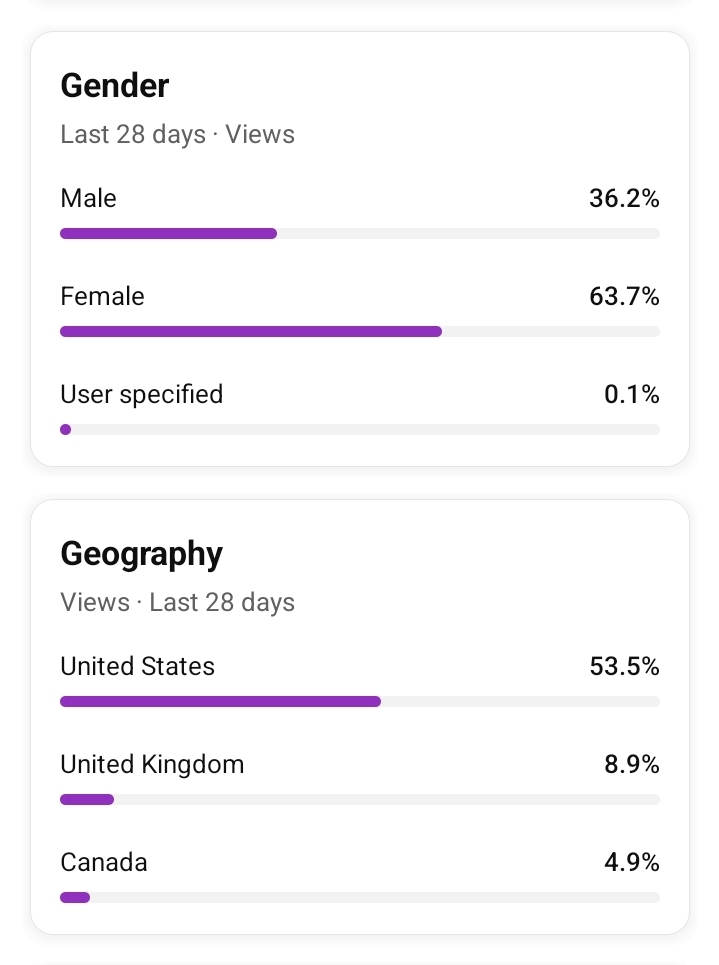Viewport: 719px width, 965px height.
Task: Click the Gender subtitle "Last 28 days · Views"
Action: pos(177,135)
